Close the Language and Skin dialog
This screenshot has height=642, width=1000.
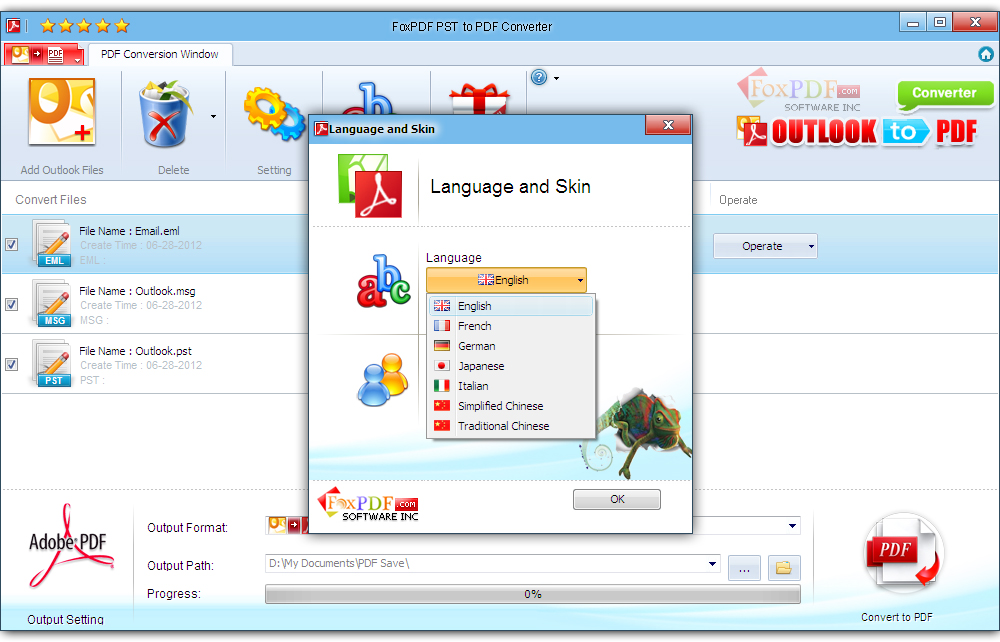pyautogui.click(x=668, y=125)
